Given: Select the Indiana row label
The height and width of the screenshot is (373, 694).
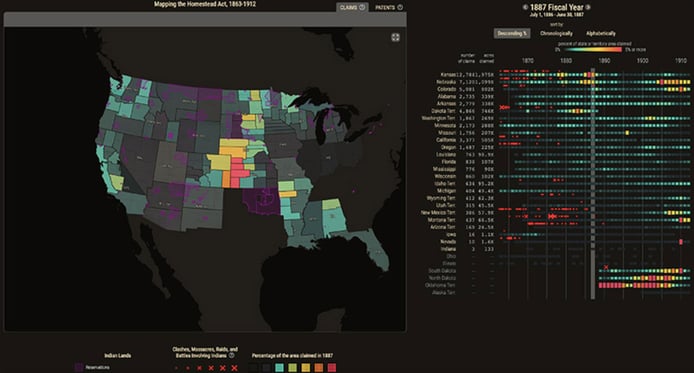Looking at the screenshot, I should tap(448, 249).
